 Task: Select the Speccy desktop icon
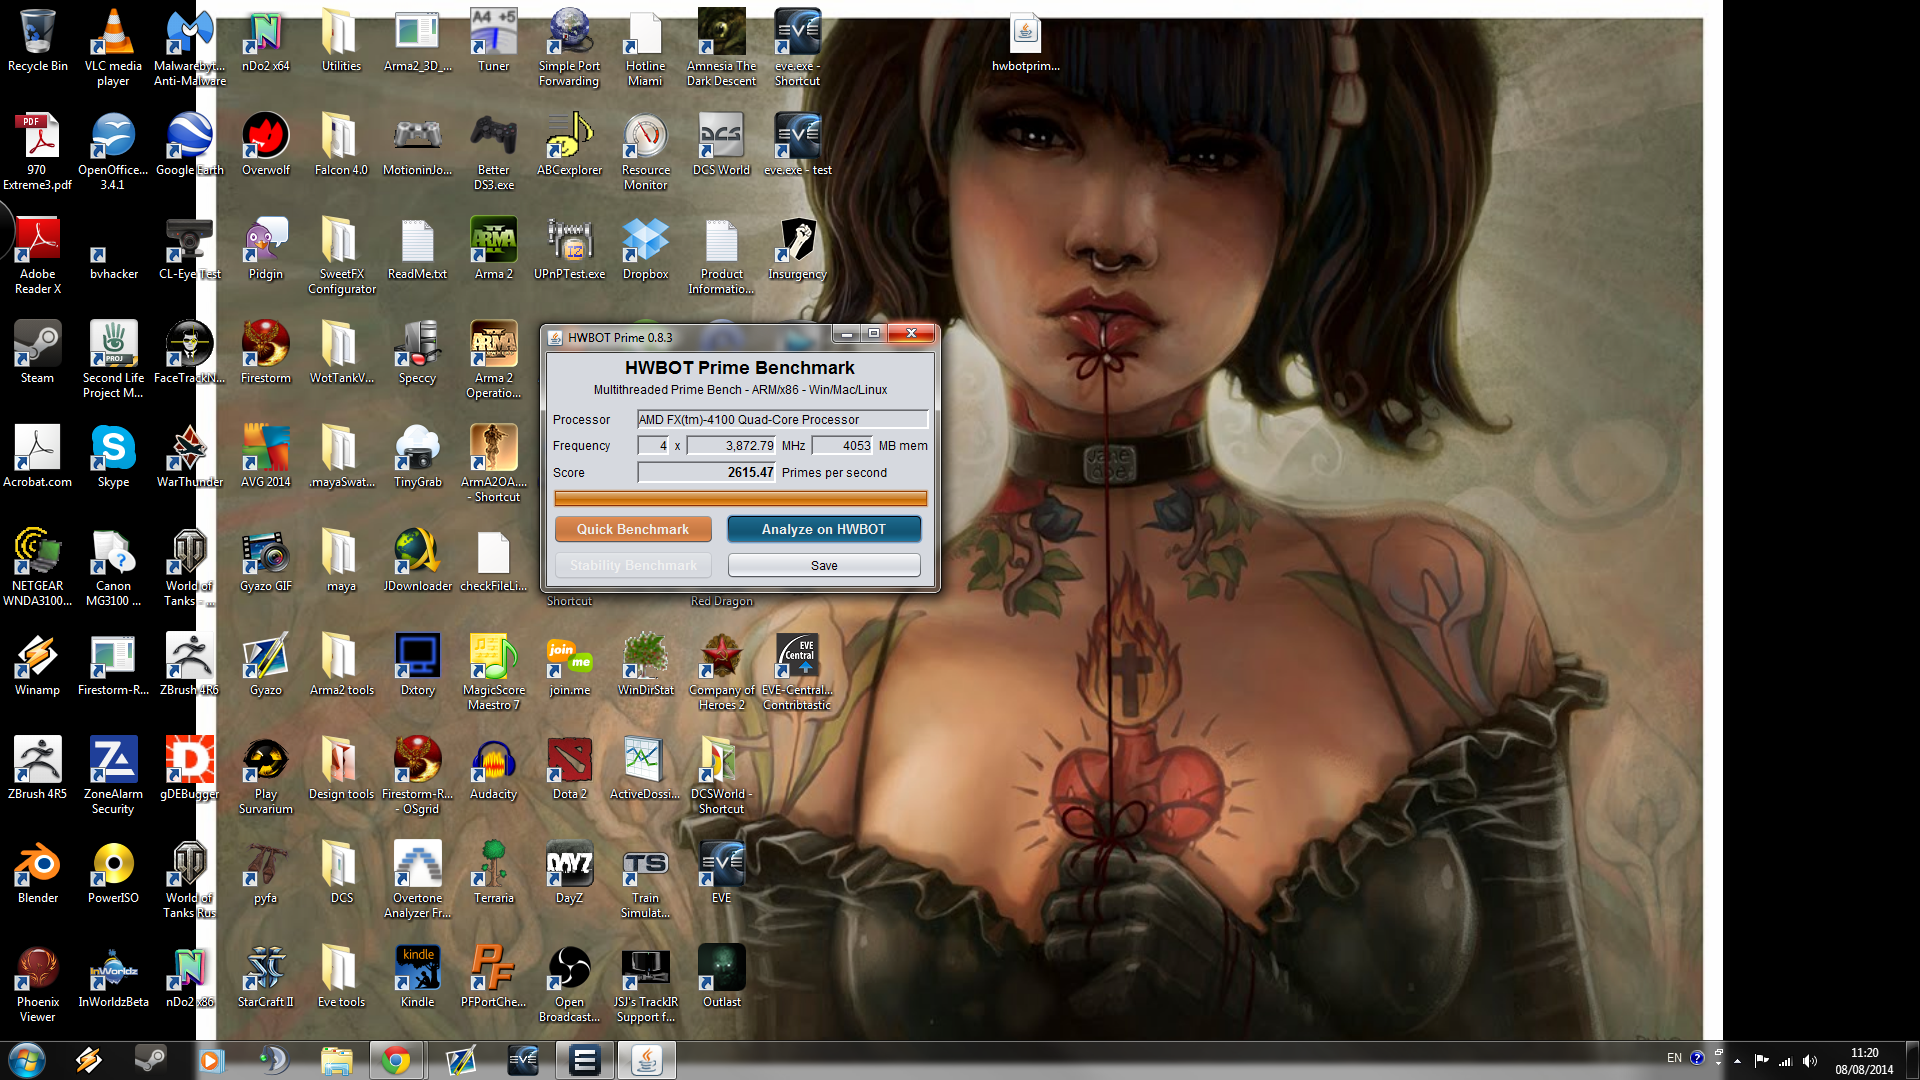(x=417, y=352)
